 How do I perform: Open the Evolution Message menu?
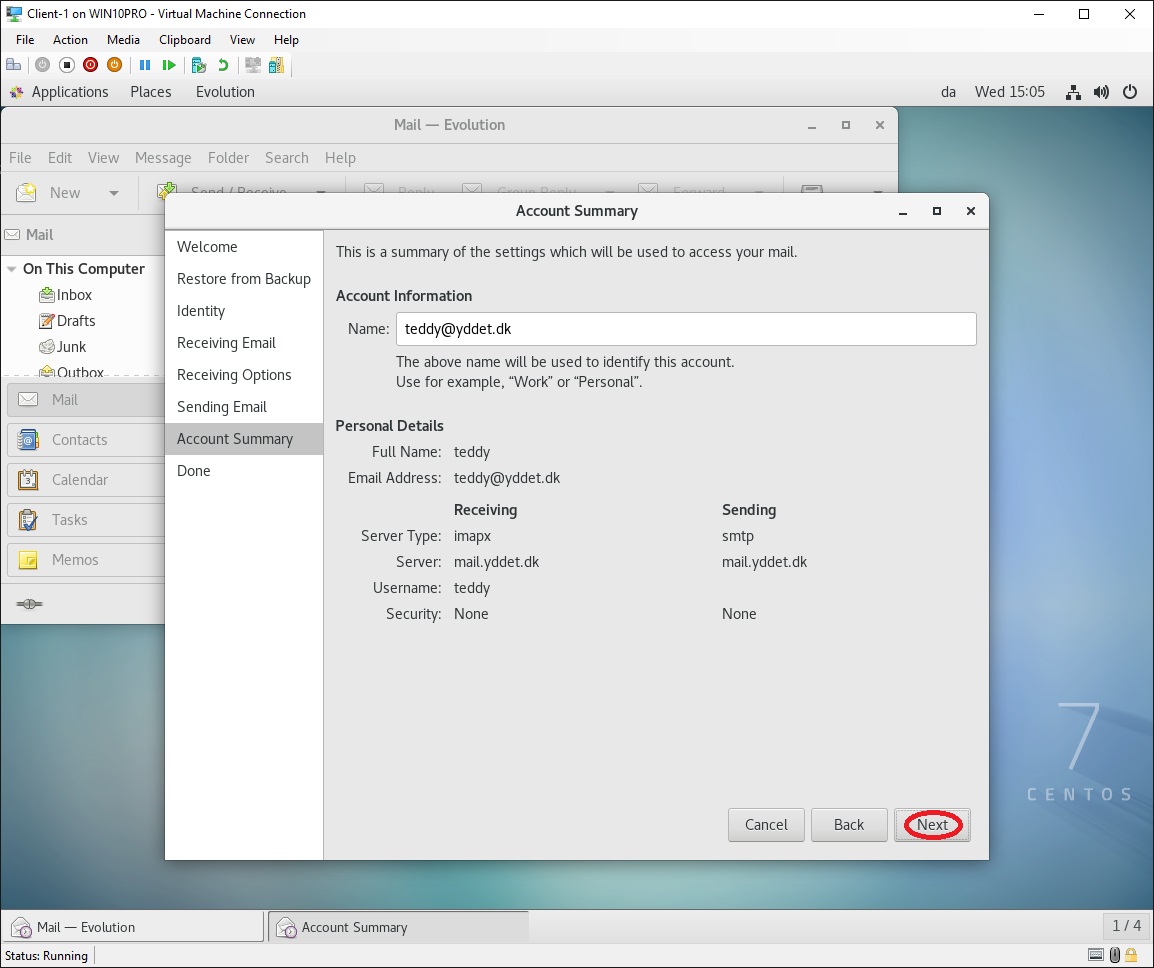click(x=163, y=158)
